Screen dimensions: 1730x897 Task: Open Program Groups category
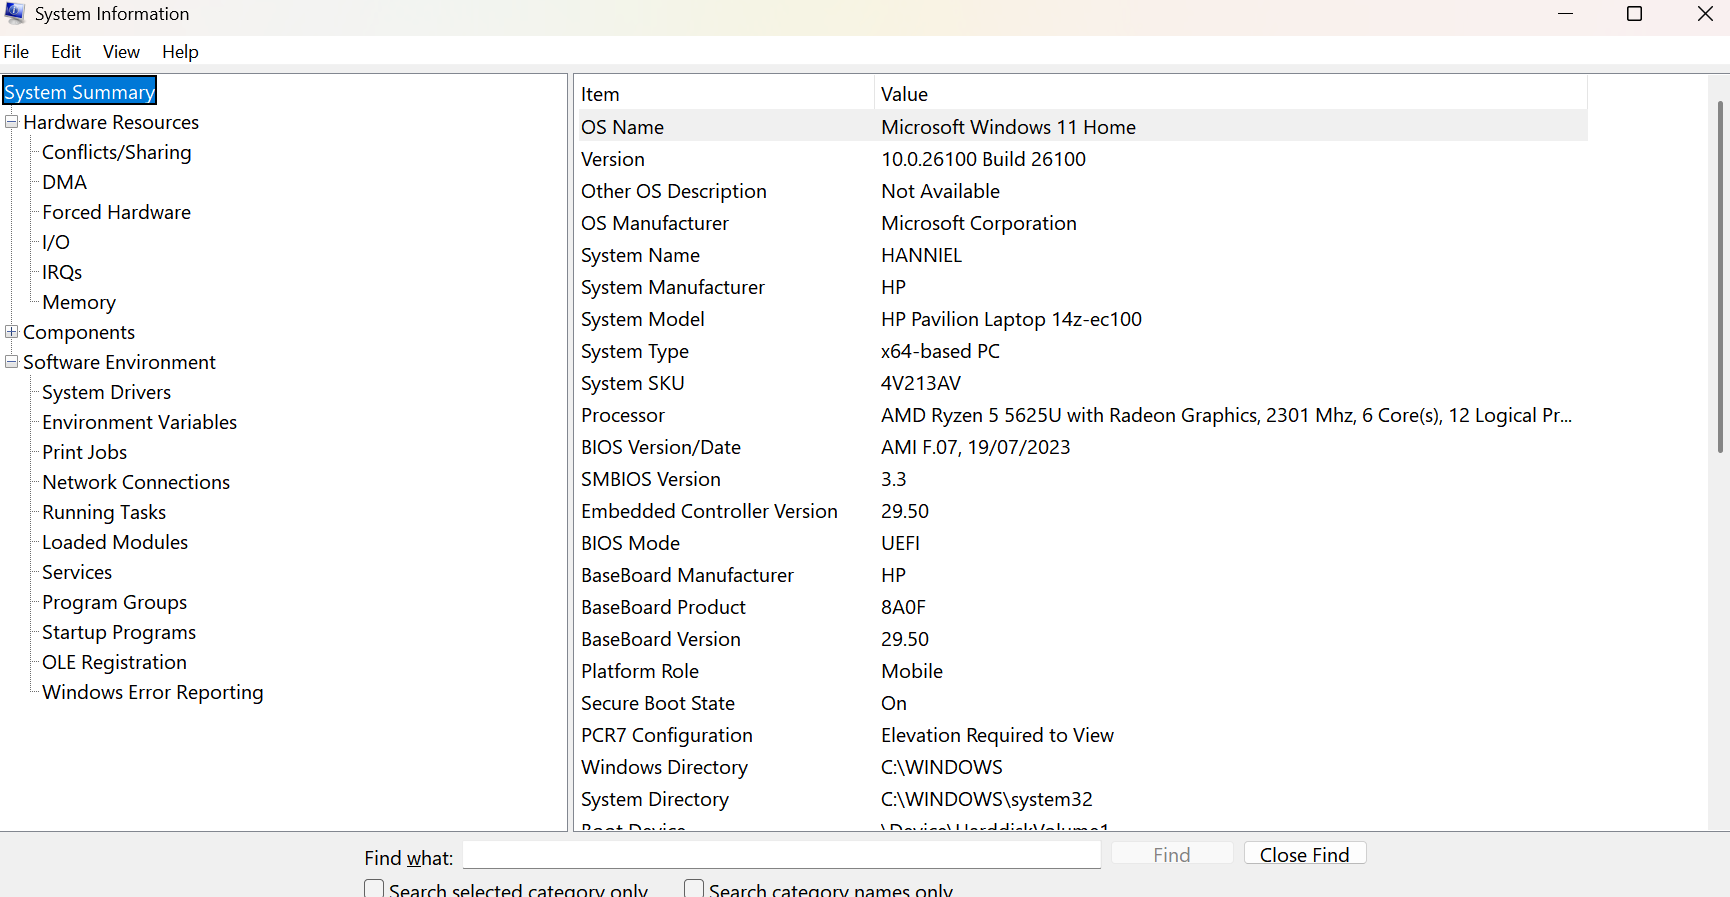(x=114, y=602)
